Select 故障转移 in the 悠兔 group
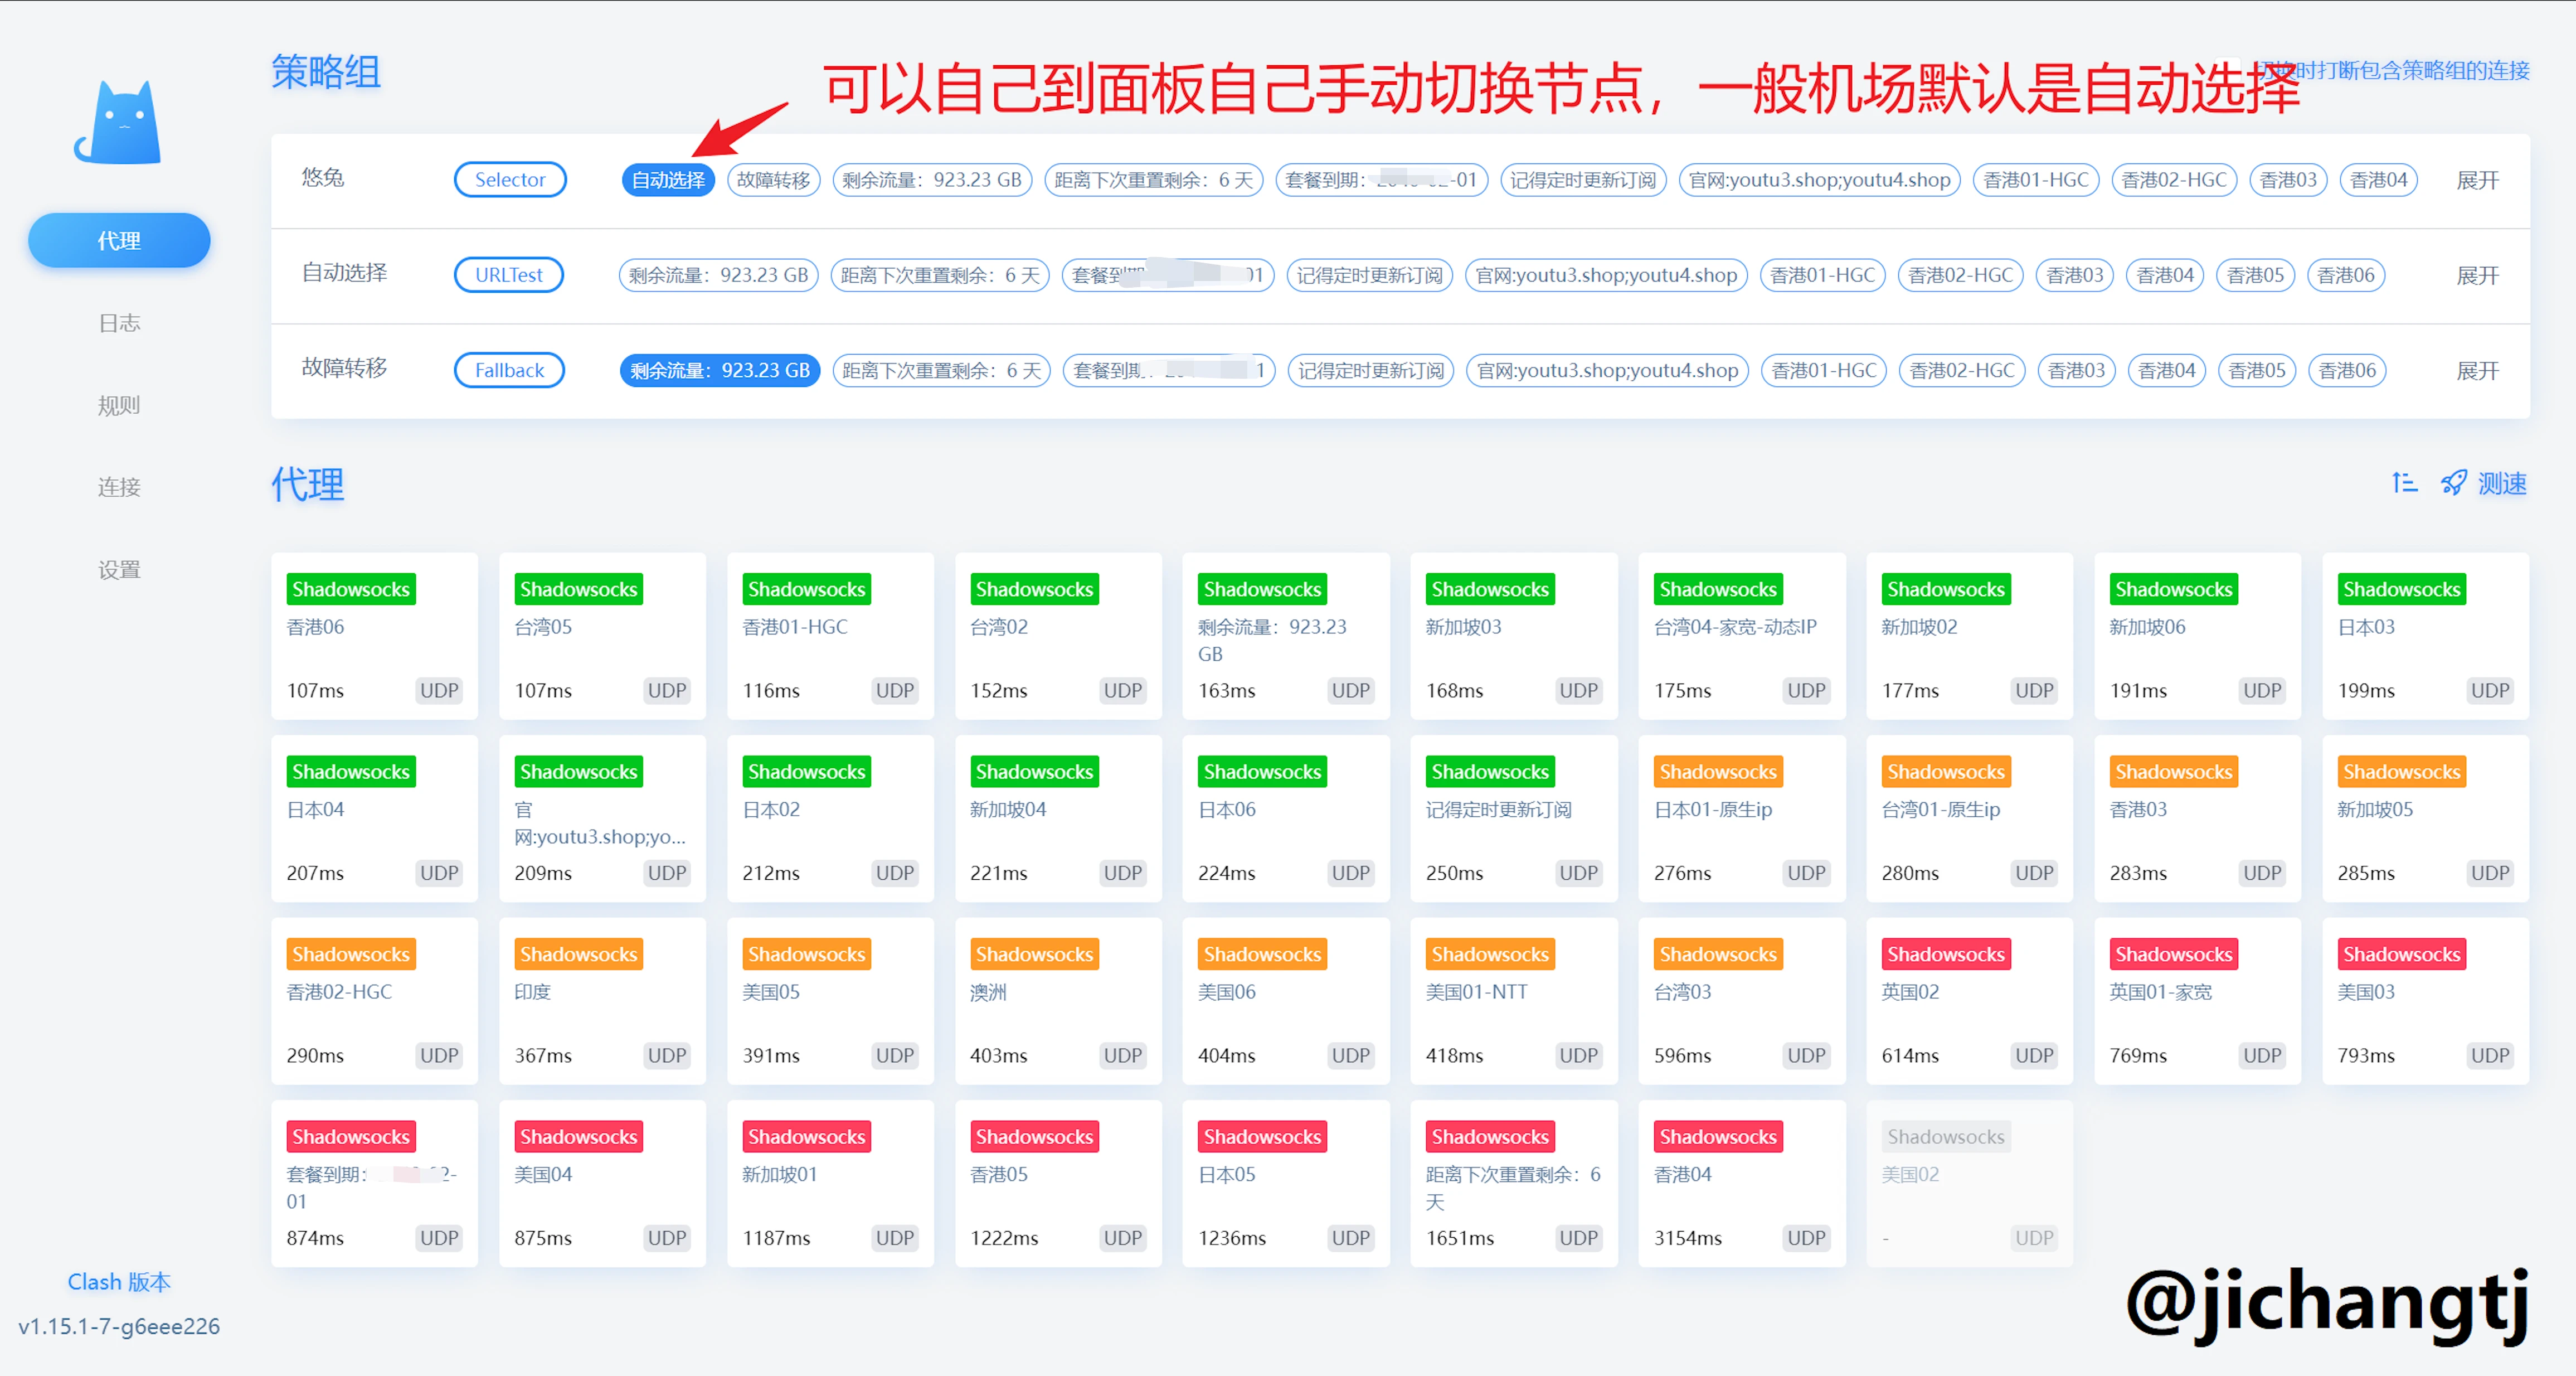Screen dimensions: 2576x1376 pyautogui.click(x=773, y=180)
